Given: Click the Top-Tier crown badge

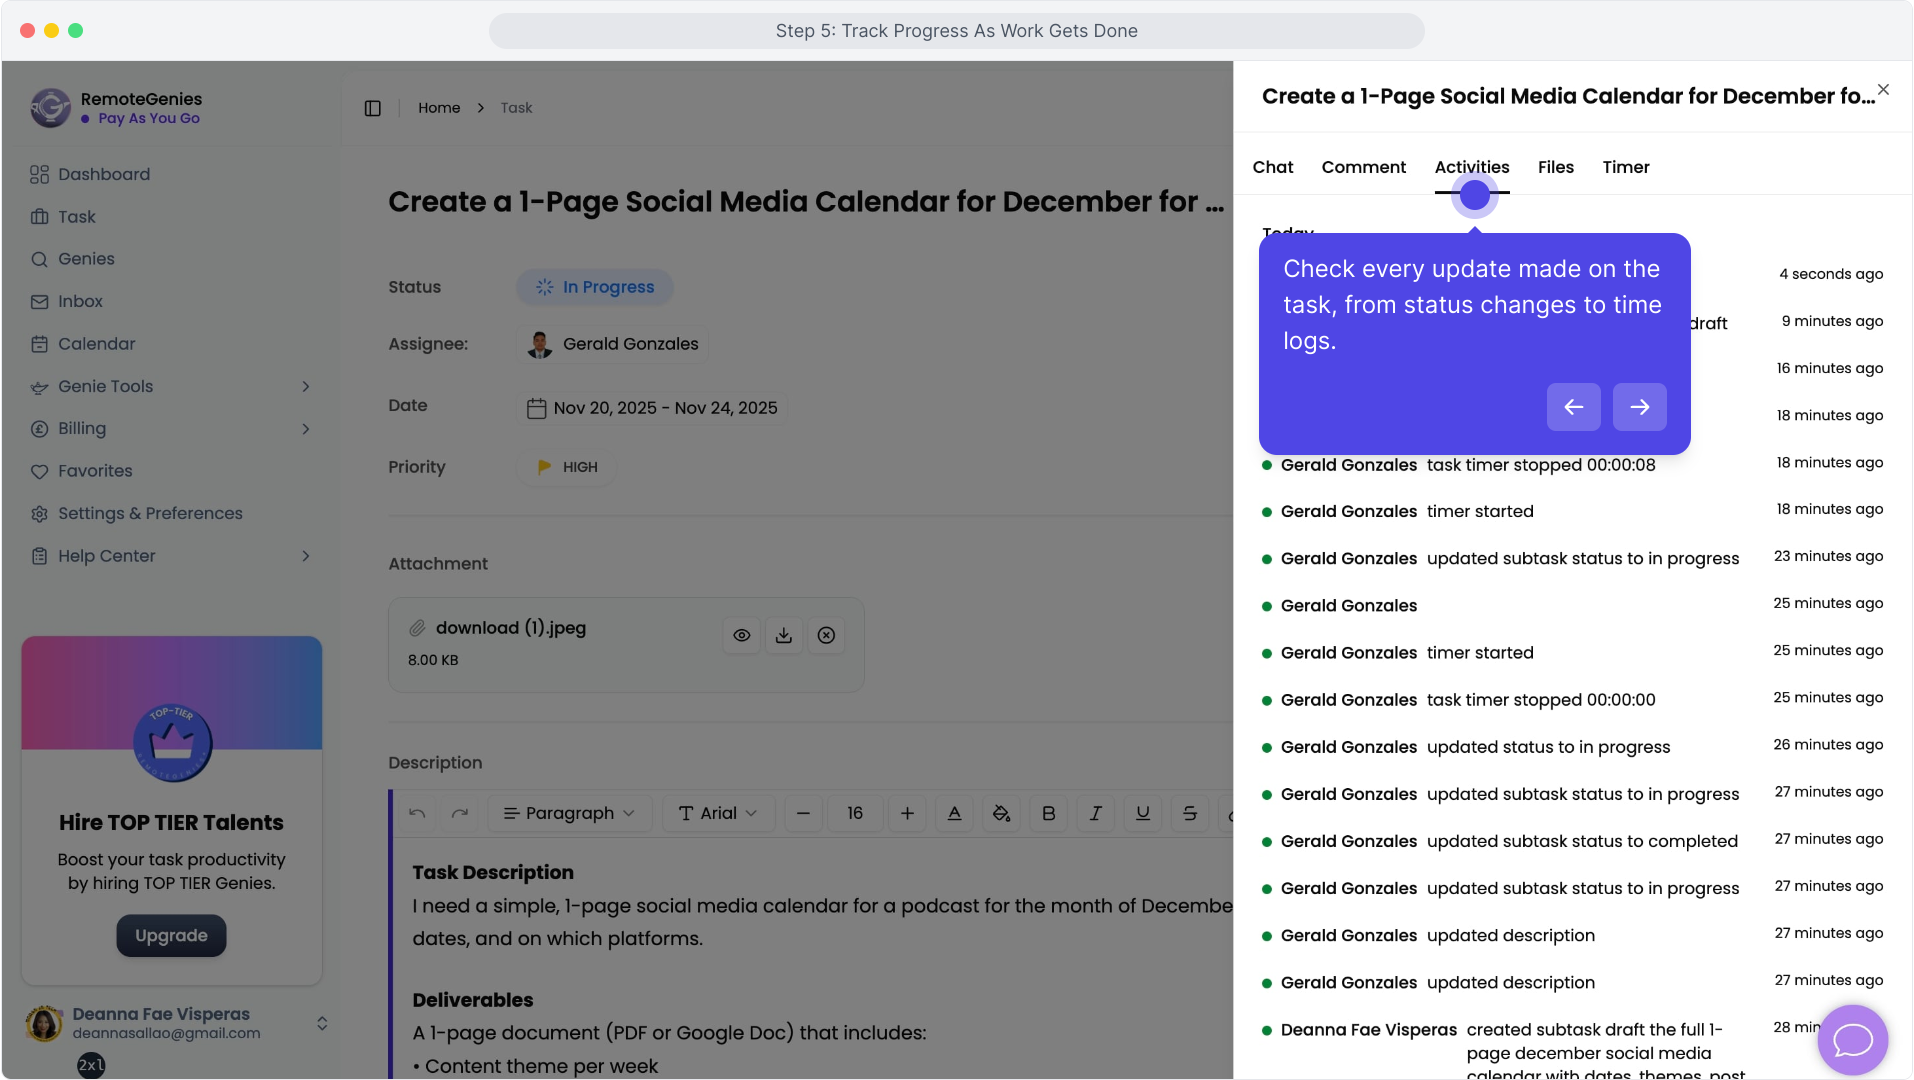Looking at the screenshot, I should [172, 743].
